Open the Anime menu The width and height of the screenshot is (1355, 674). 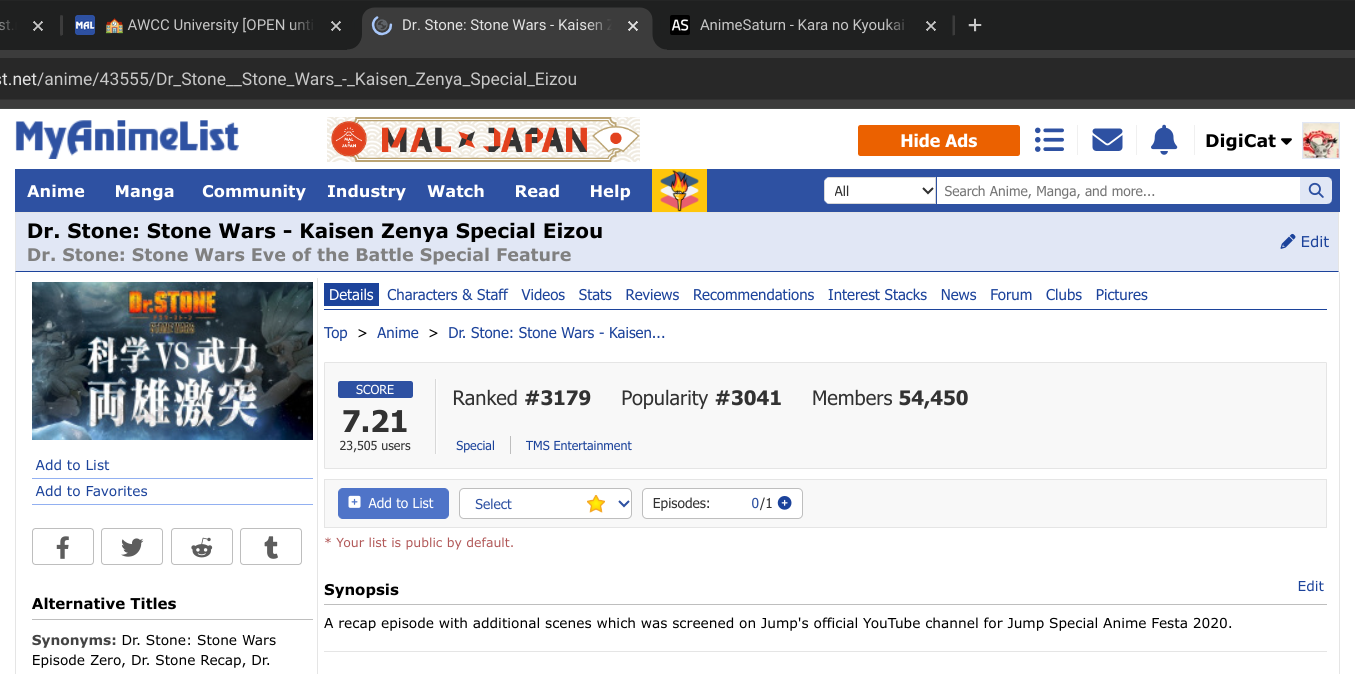pyautogui.click(x=56, y=191)
